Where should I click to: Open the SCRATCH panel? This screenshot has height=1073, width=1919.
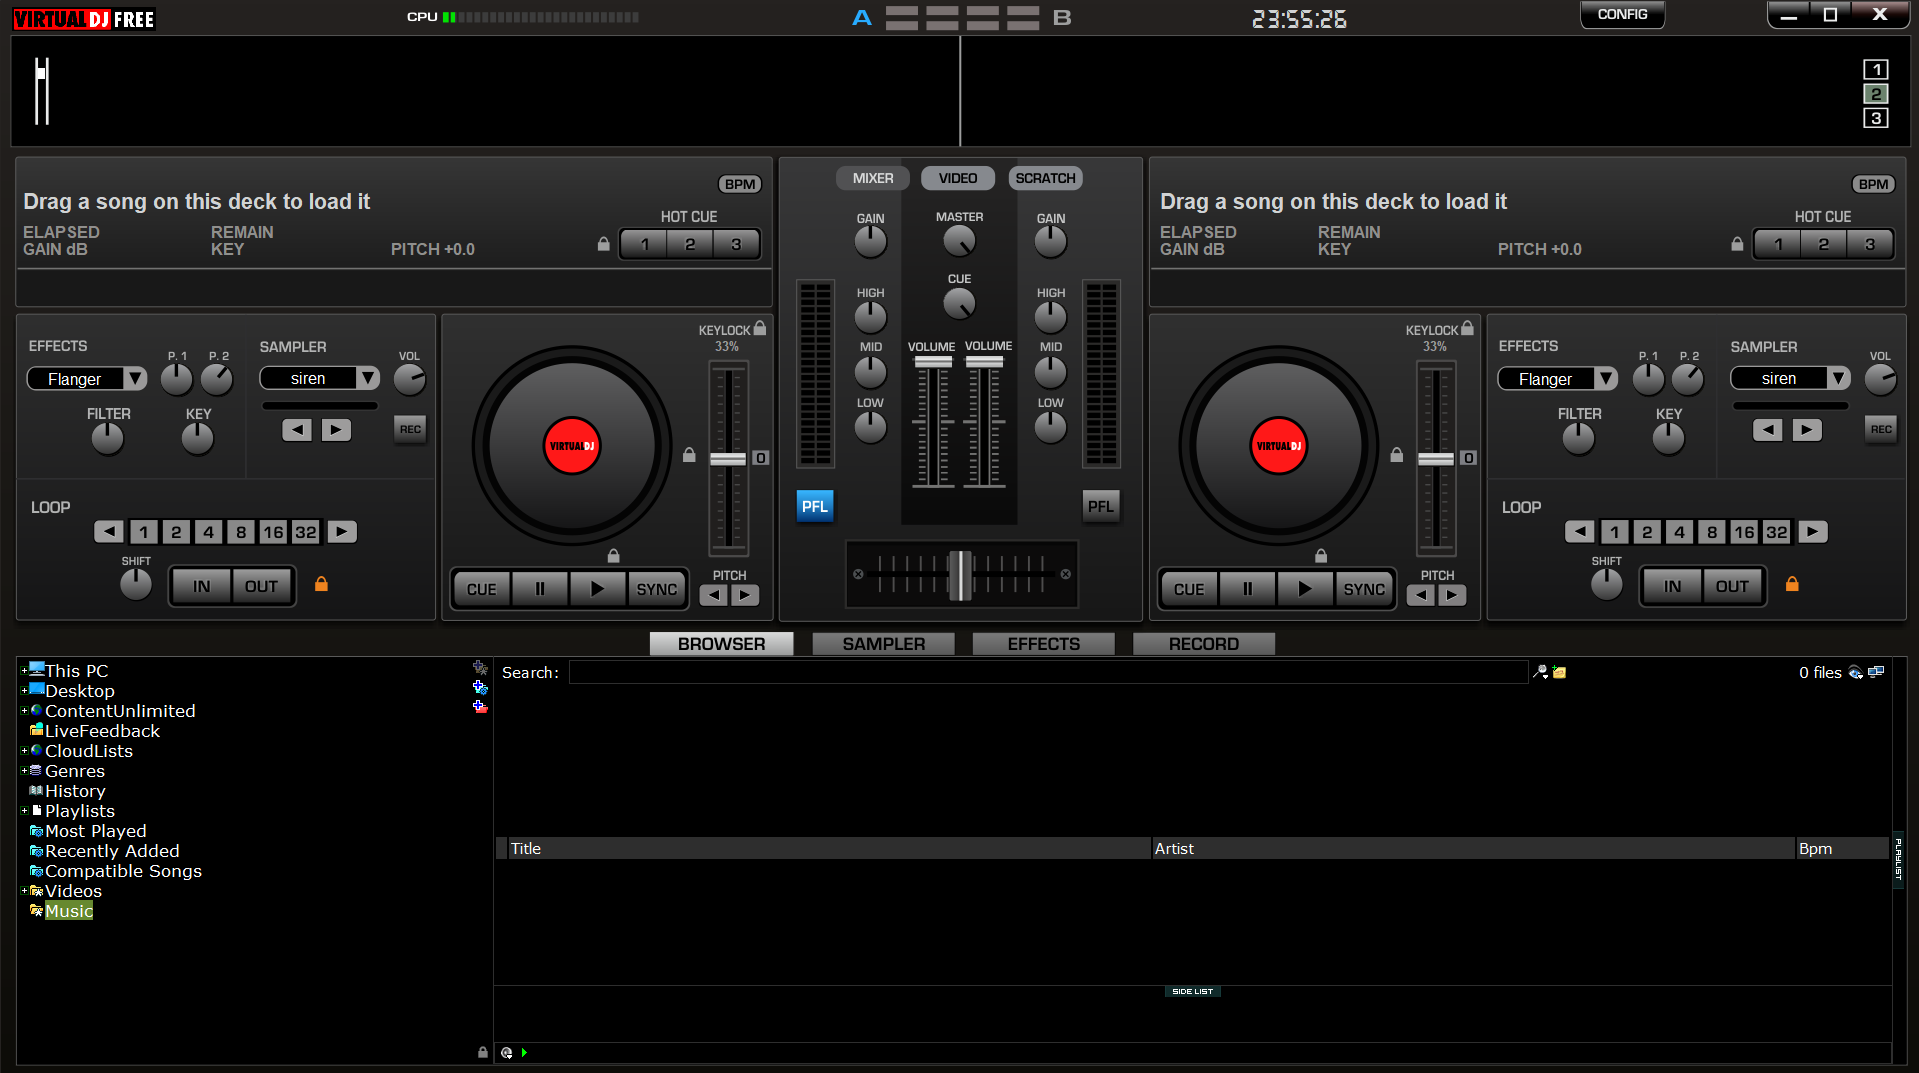tap(1045, 178)
